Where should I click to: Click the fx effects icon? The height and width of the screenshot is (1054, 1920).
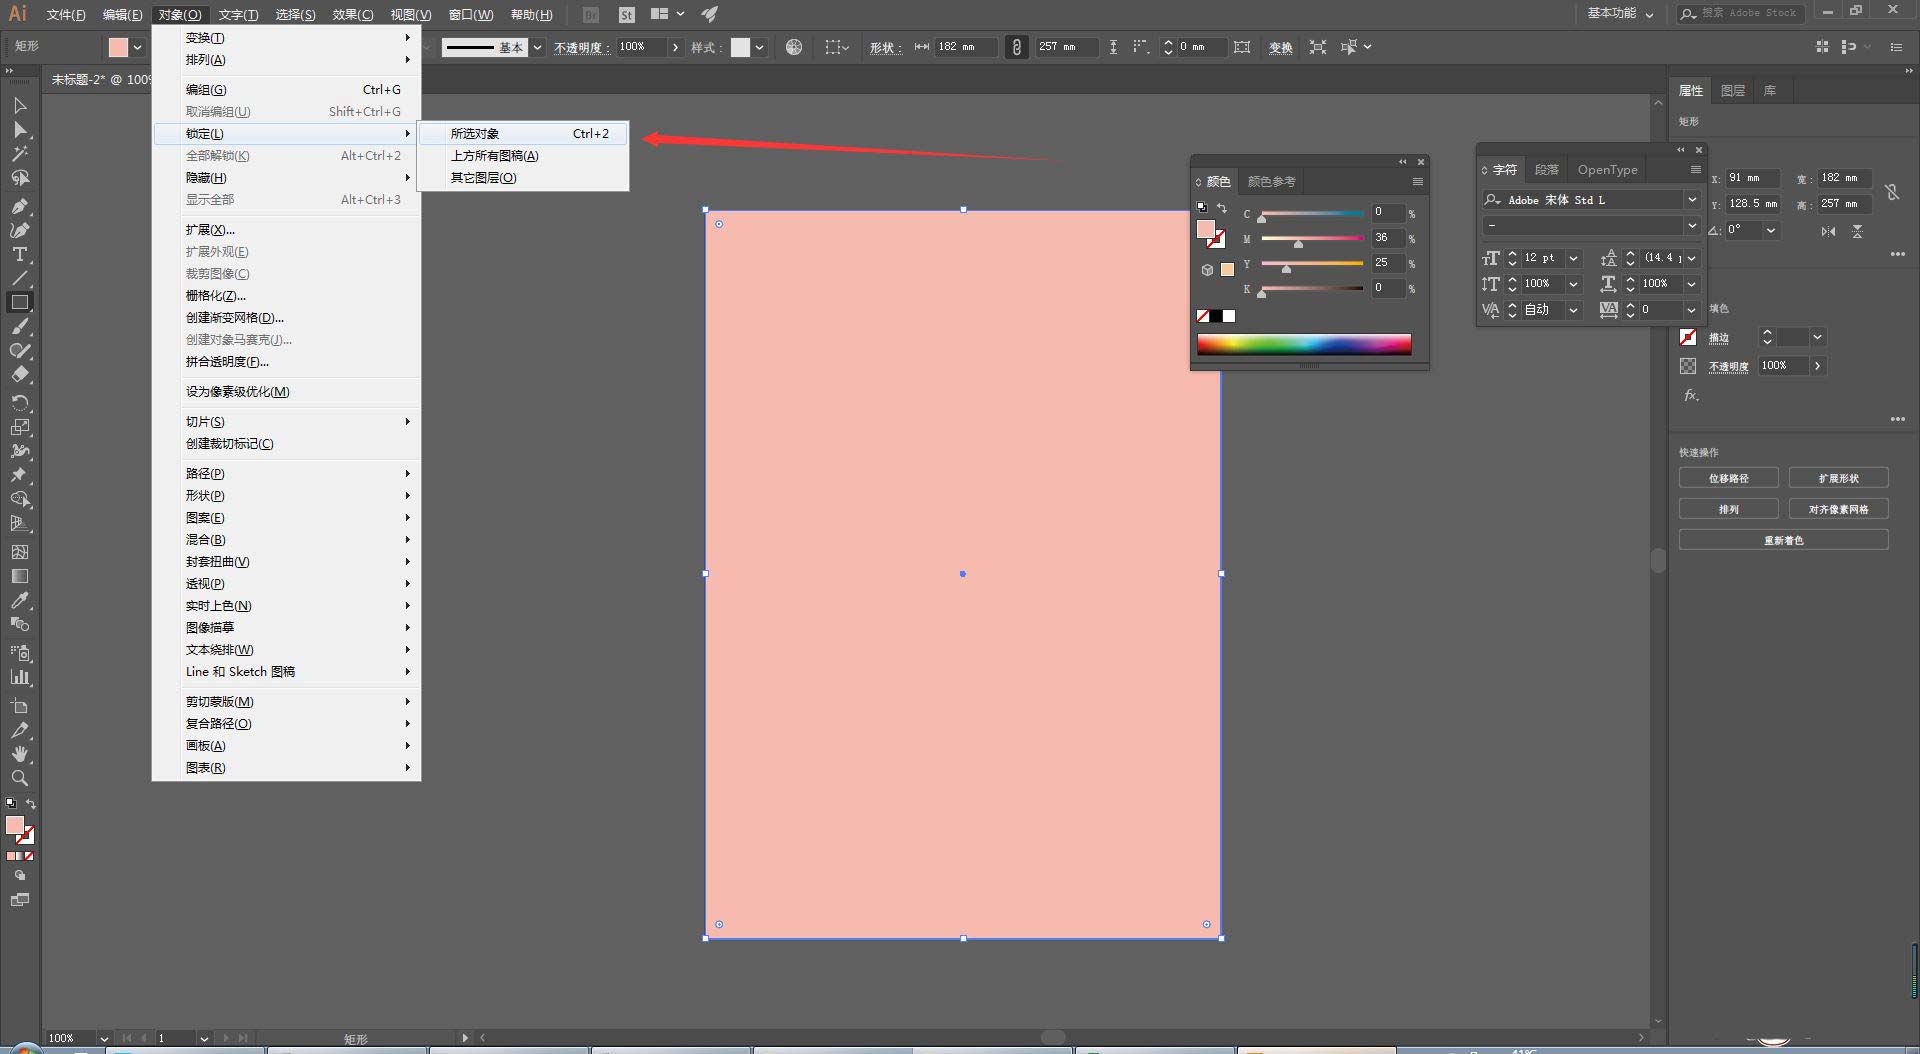tap(1690, 396)
